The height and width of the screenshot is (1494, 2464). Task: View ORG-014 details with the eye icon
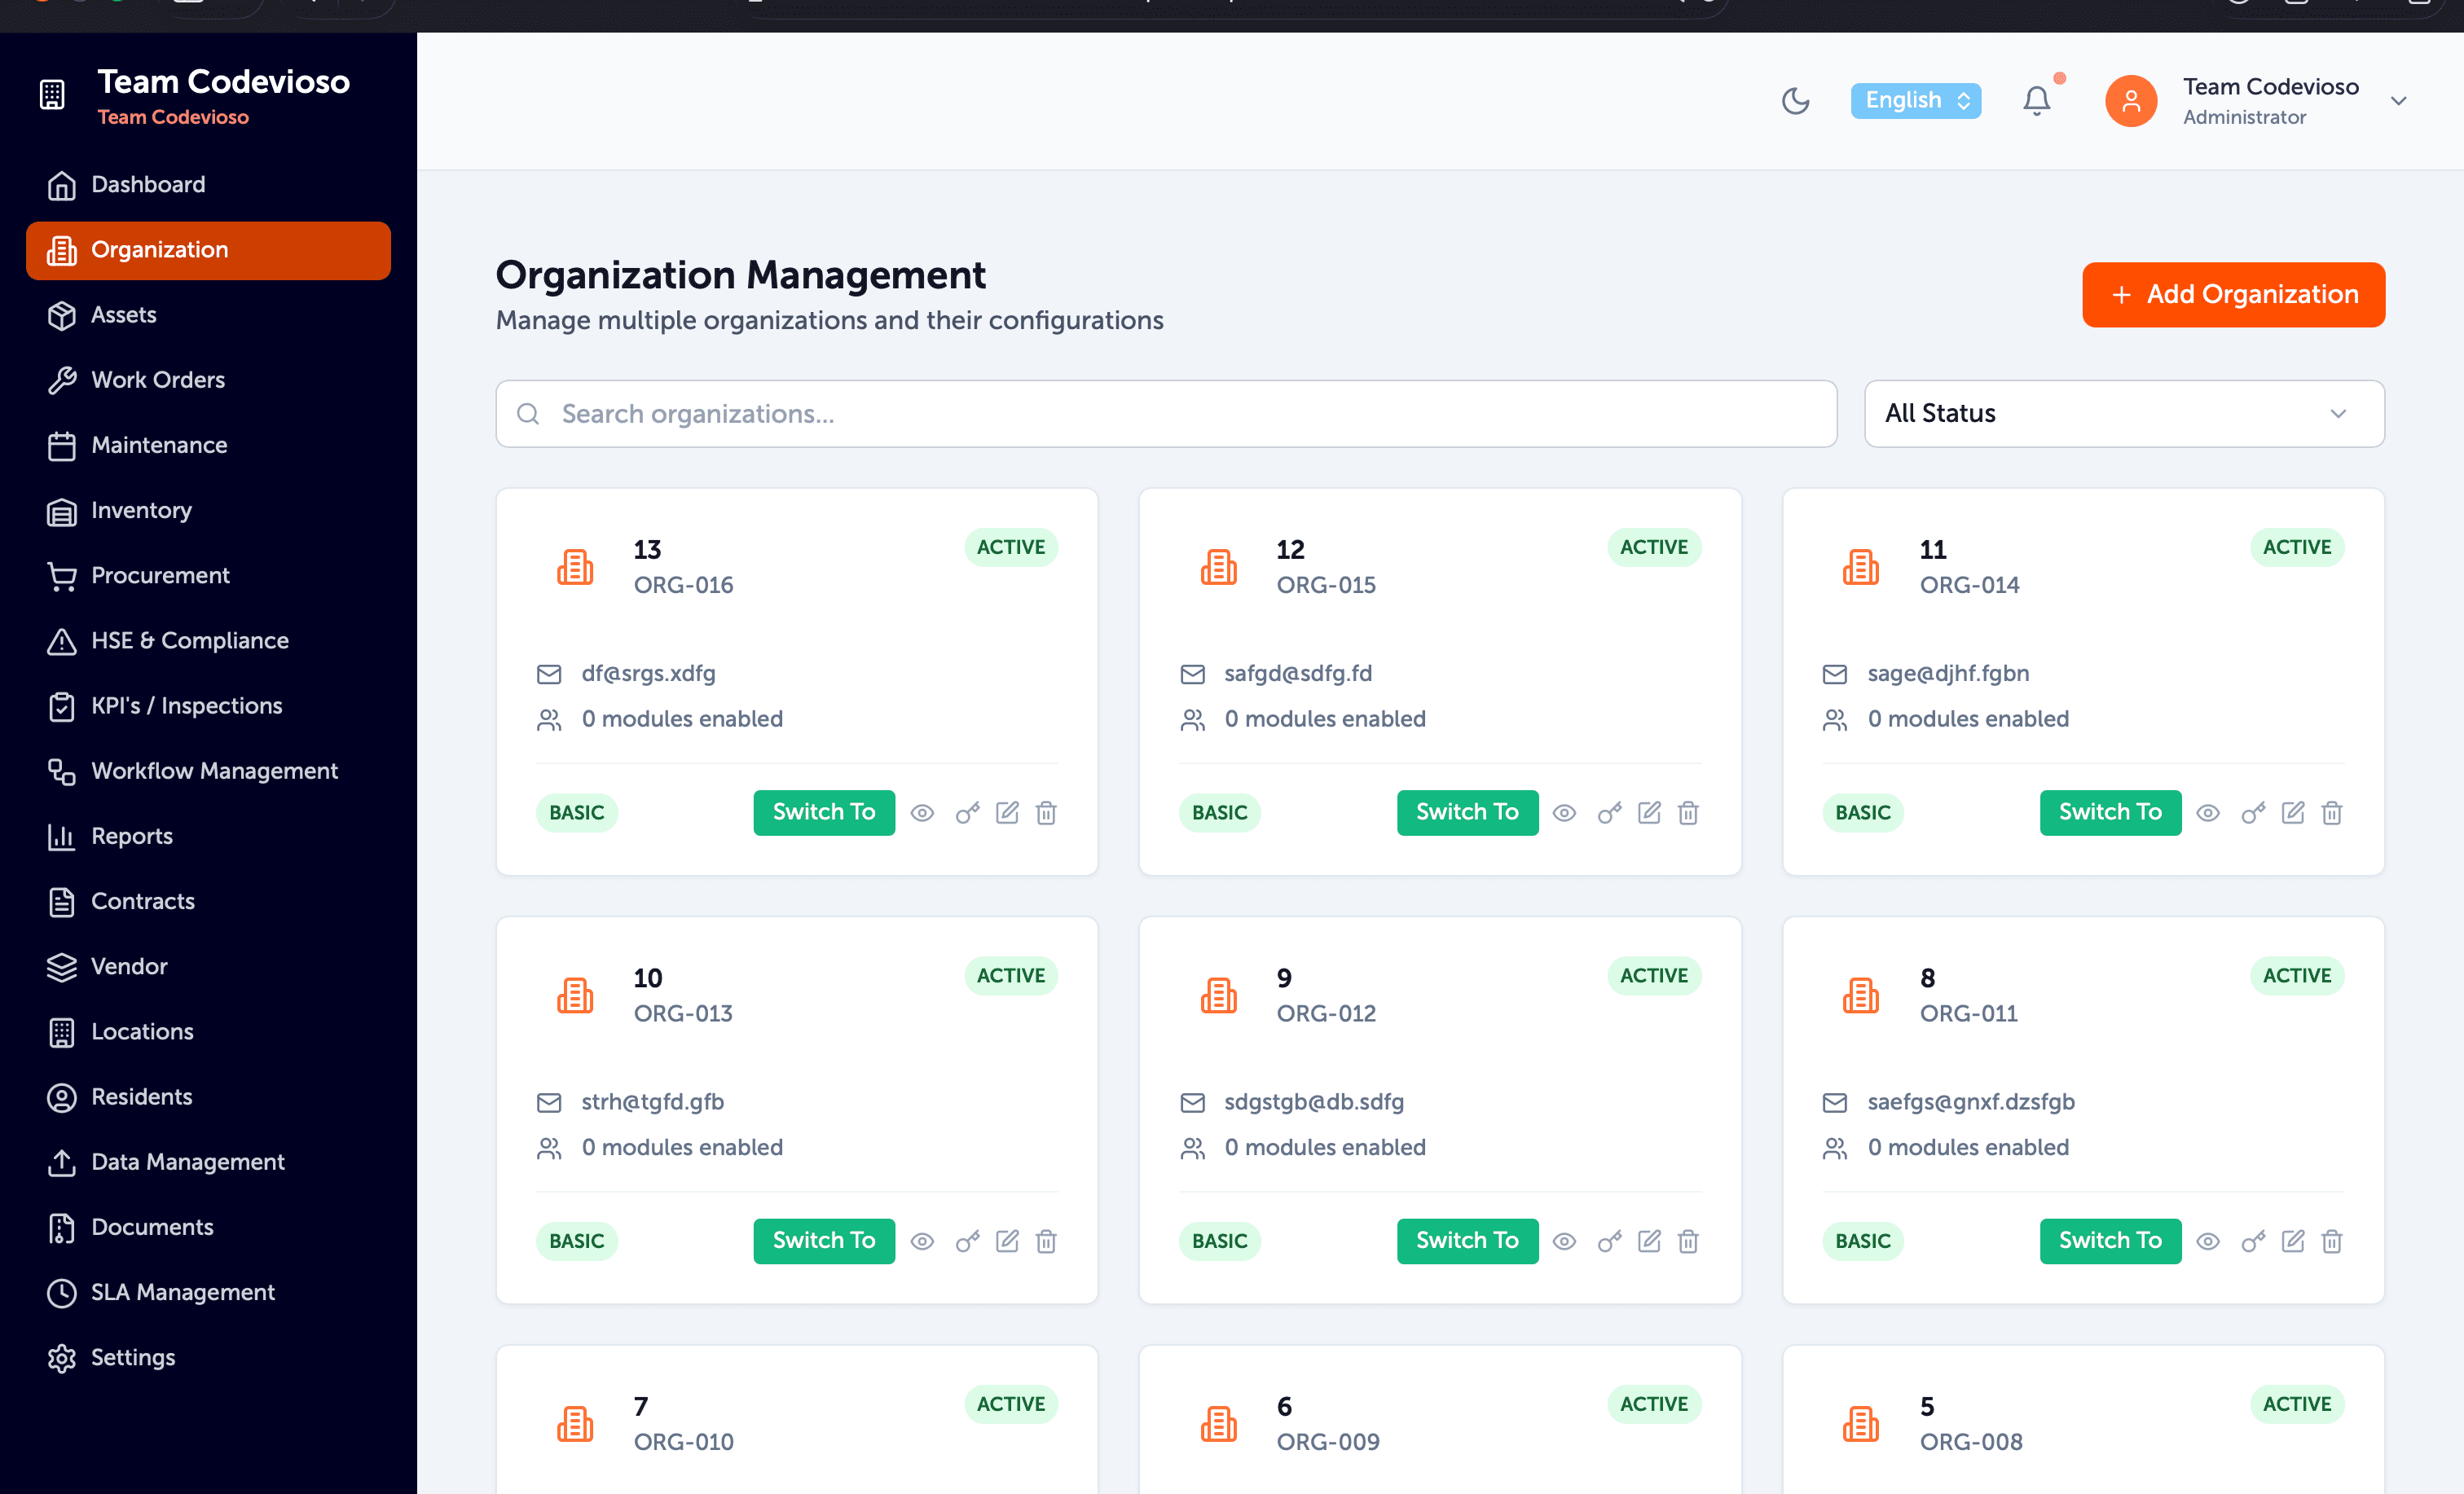pyautogui.click(x=2208, y=813)
